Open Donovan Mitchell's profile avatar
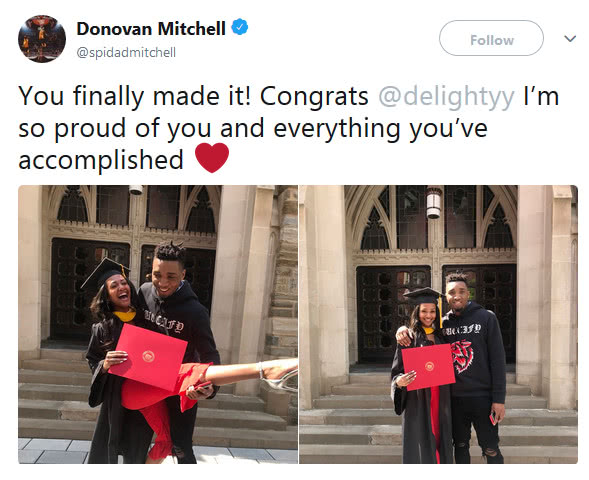 click(42, 39)
